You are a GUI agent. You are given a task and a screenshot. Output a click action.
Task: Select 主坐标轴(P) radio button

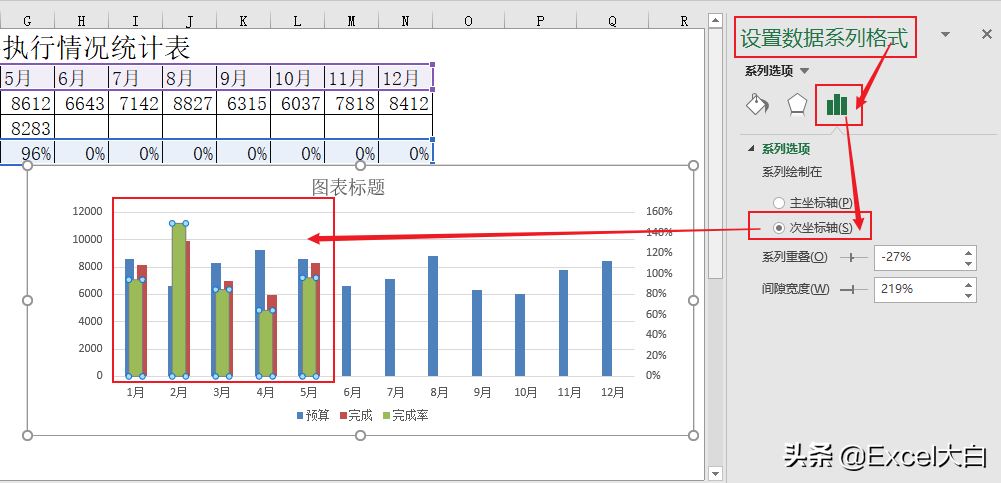tap(778, 203)
